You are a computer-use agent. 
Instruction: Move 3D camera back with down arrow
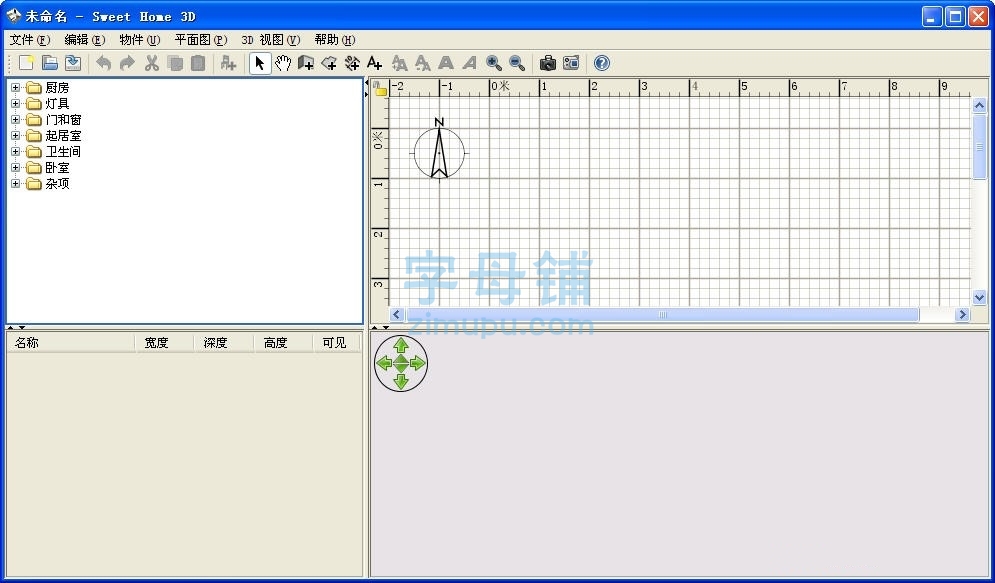[400, 381]
